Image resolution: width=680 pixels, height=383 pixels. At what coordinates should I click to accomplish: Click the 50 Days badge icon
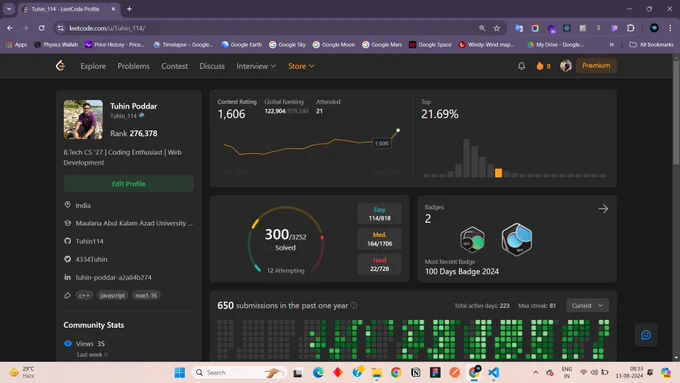pos(472,239)
